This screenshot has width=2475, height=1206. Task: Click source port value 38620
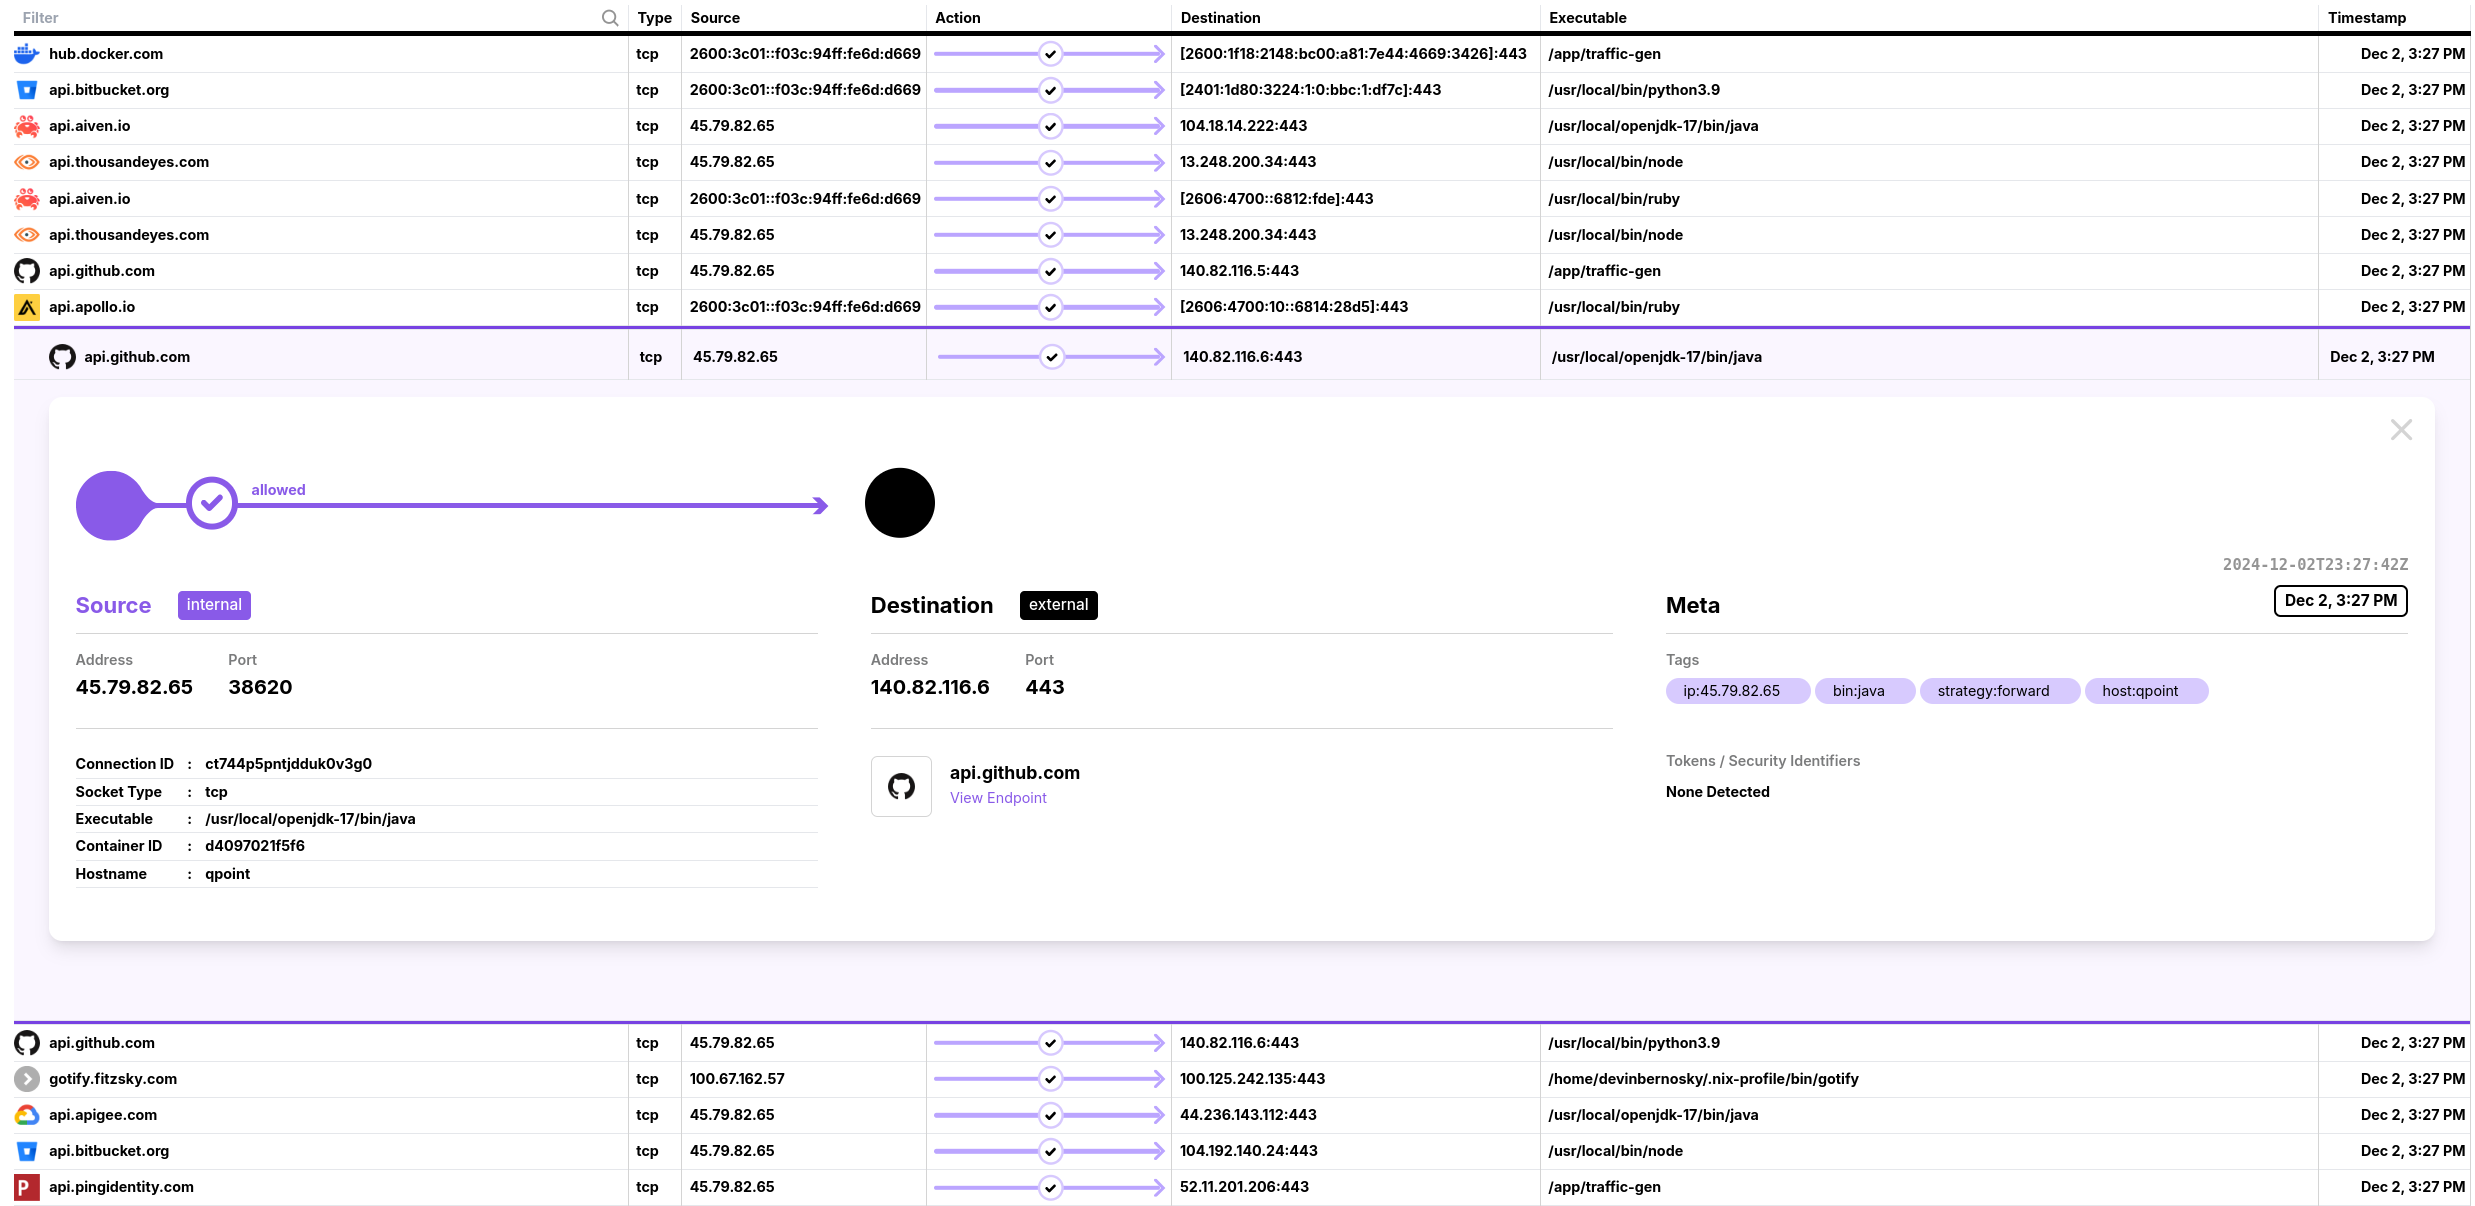pos(260,687)
